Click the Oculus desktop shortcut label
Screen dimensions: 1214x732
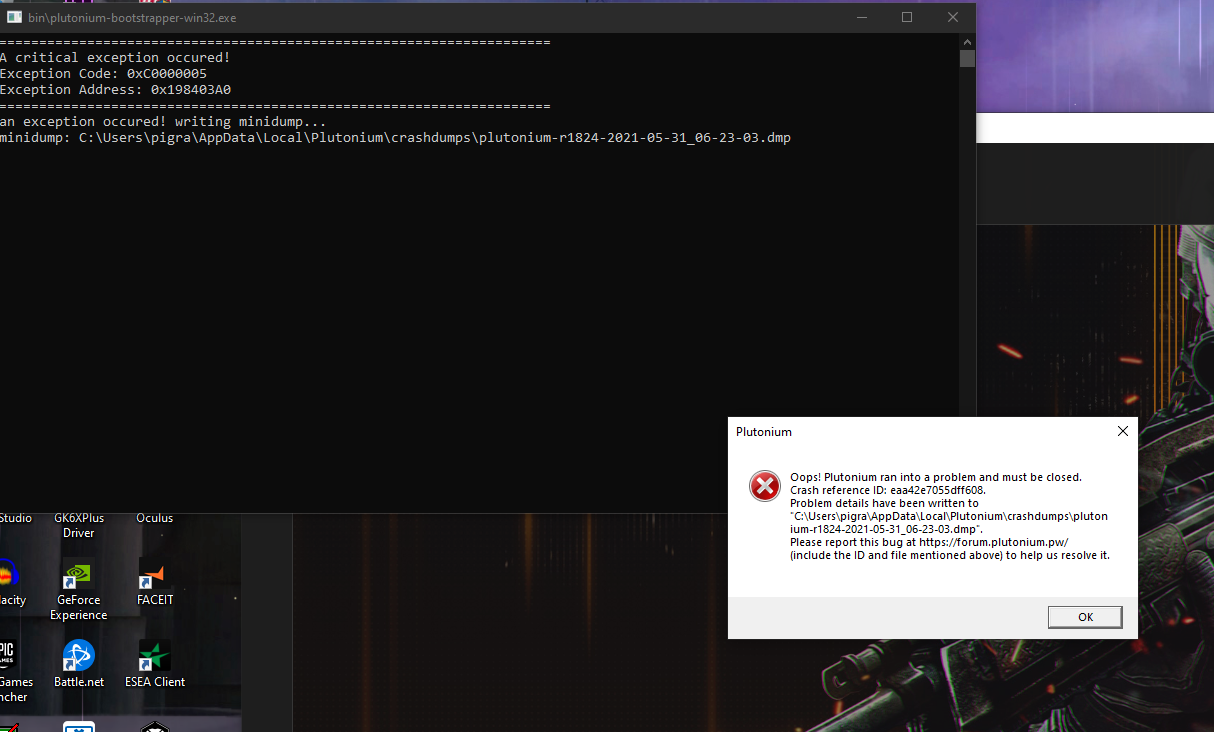pos(154,518)
